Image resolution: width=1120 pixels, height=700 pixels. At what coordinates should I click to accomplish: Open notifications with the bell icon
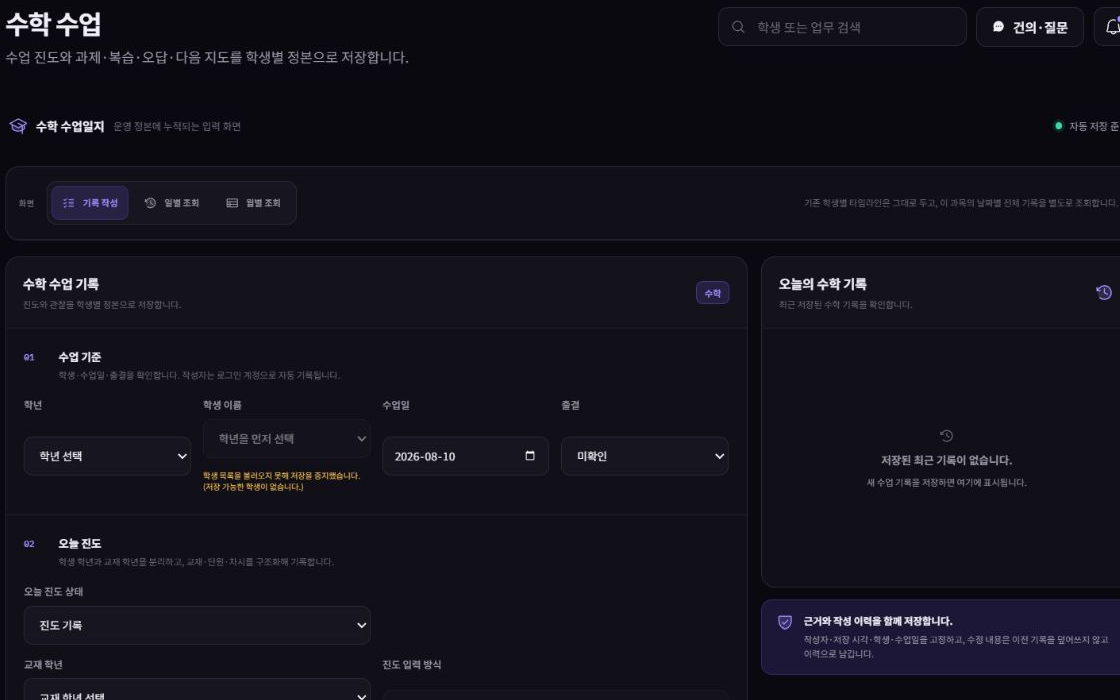pyautogui.click(x=1111, y=27)
